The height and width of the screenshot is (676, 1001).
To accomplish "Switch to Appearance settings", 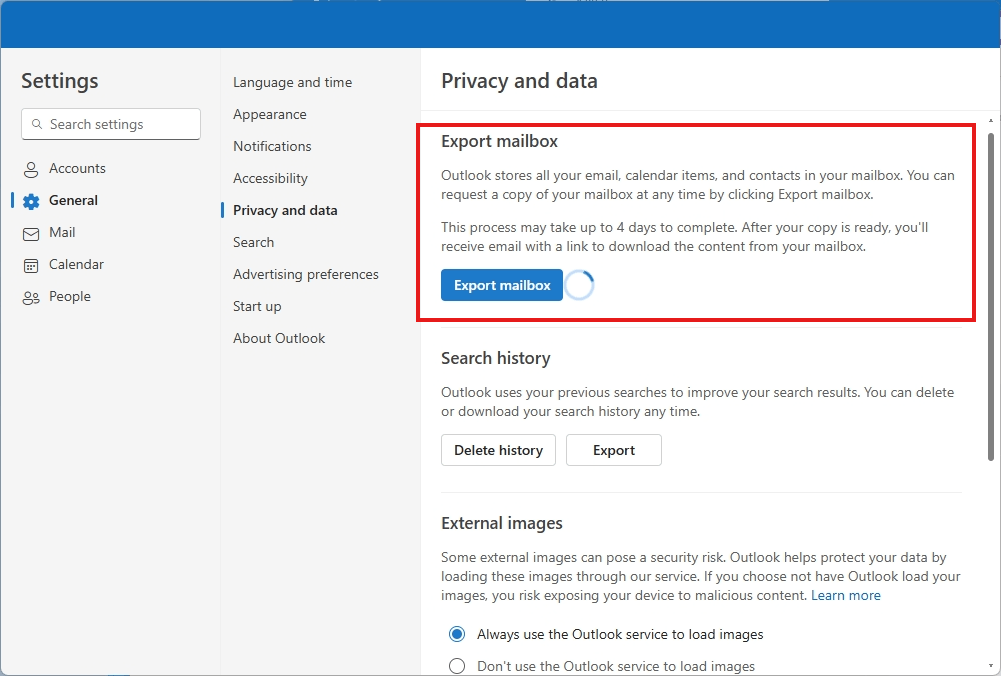I will pyautogui.click(x=269, y=114).
